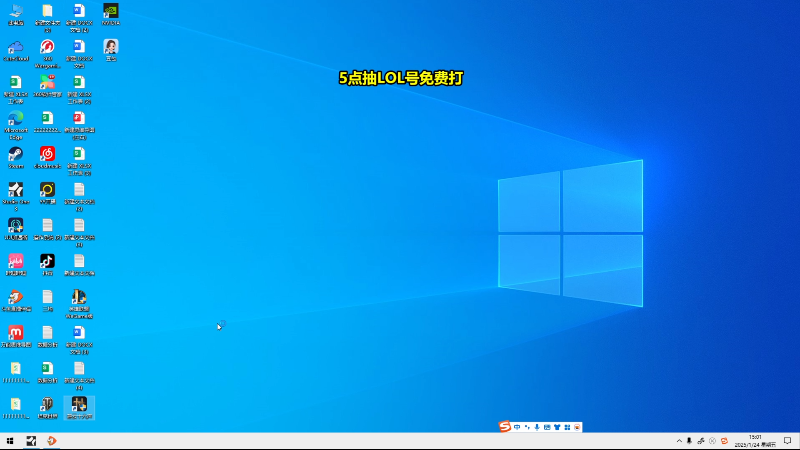Select the highlighted dark gold-emblem game shortcut
Viewport: 800px width, 450px height.
tap(79, 408)
